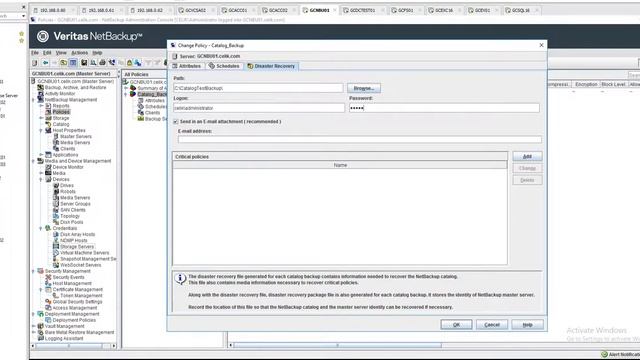Select WebSocket Servers node
This screenshot has height=360, width=640.
80,265
